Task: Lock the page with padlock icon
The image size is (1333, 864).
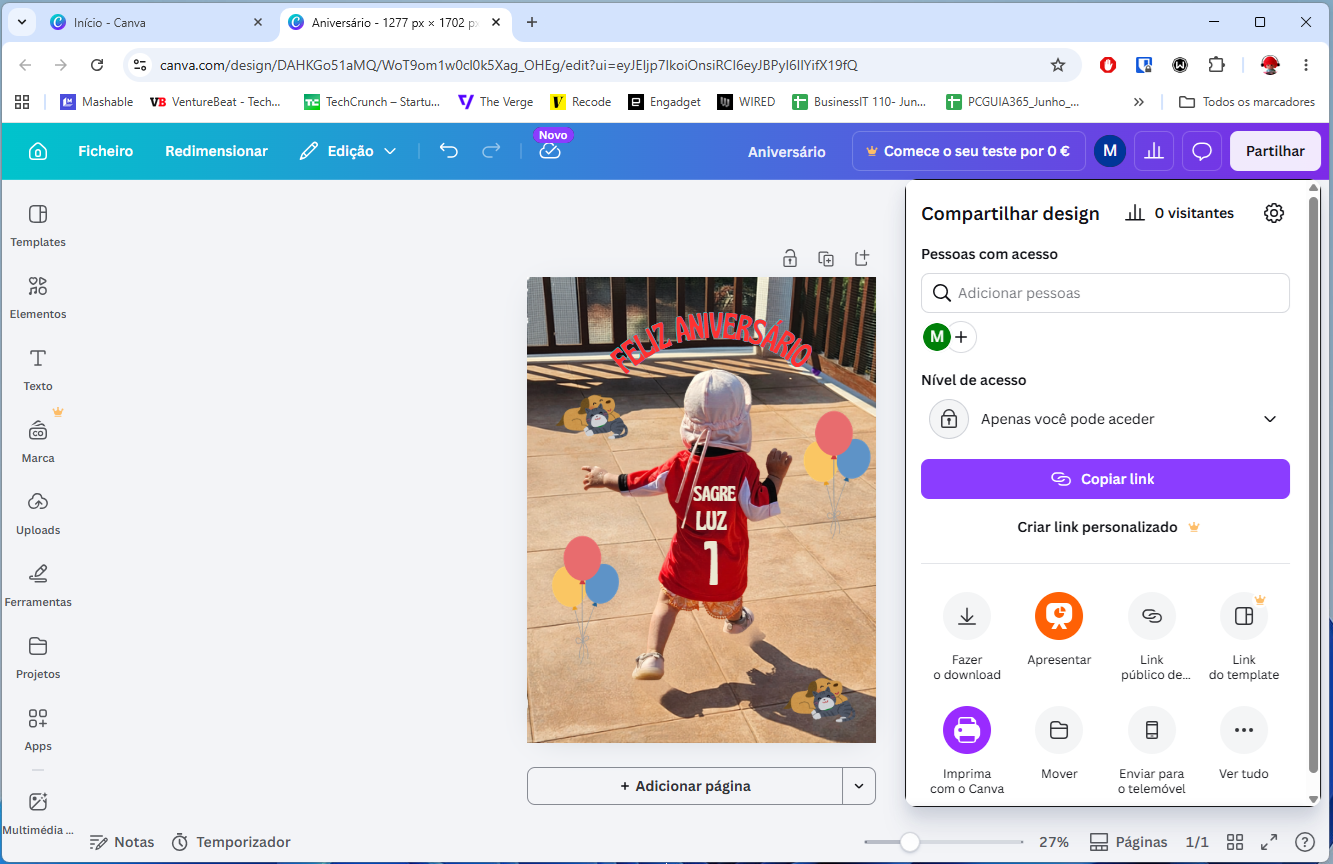Action: [790, 258]
